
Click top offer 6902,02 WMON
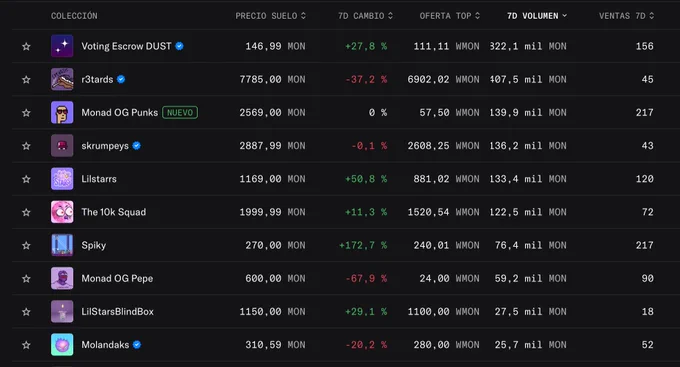pyautogui.click(x=443, y=79)
